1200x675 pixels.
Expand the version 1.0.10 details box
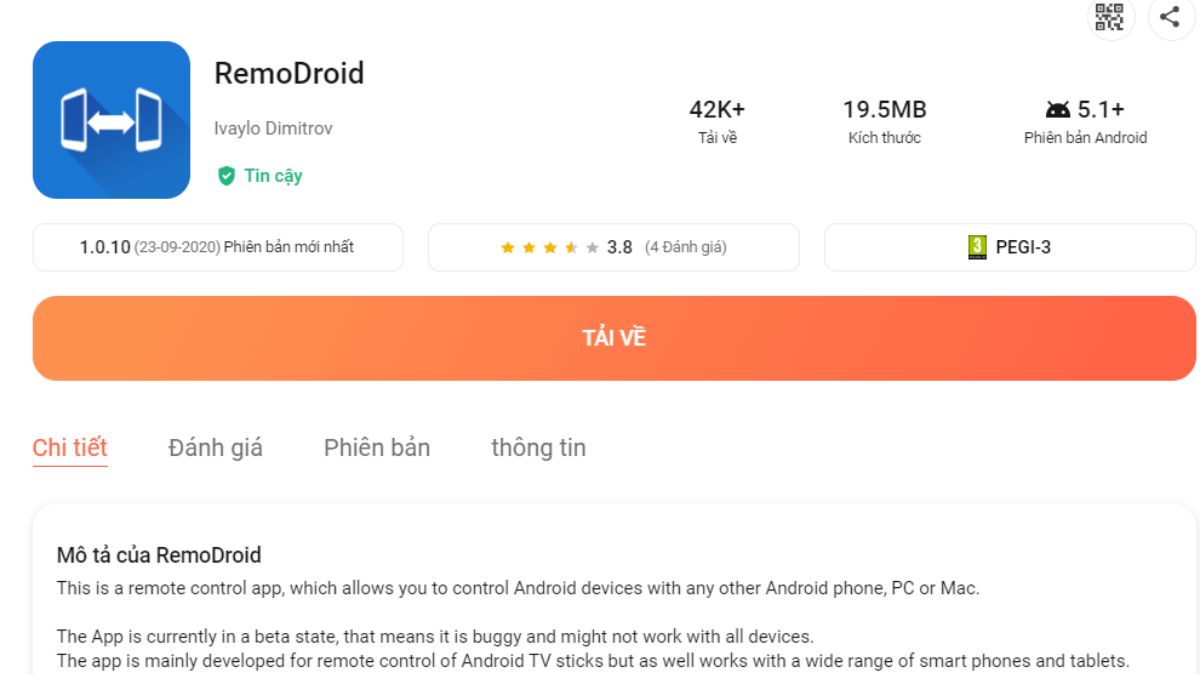click(x=218, y=246)
